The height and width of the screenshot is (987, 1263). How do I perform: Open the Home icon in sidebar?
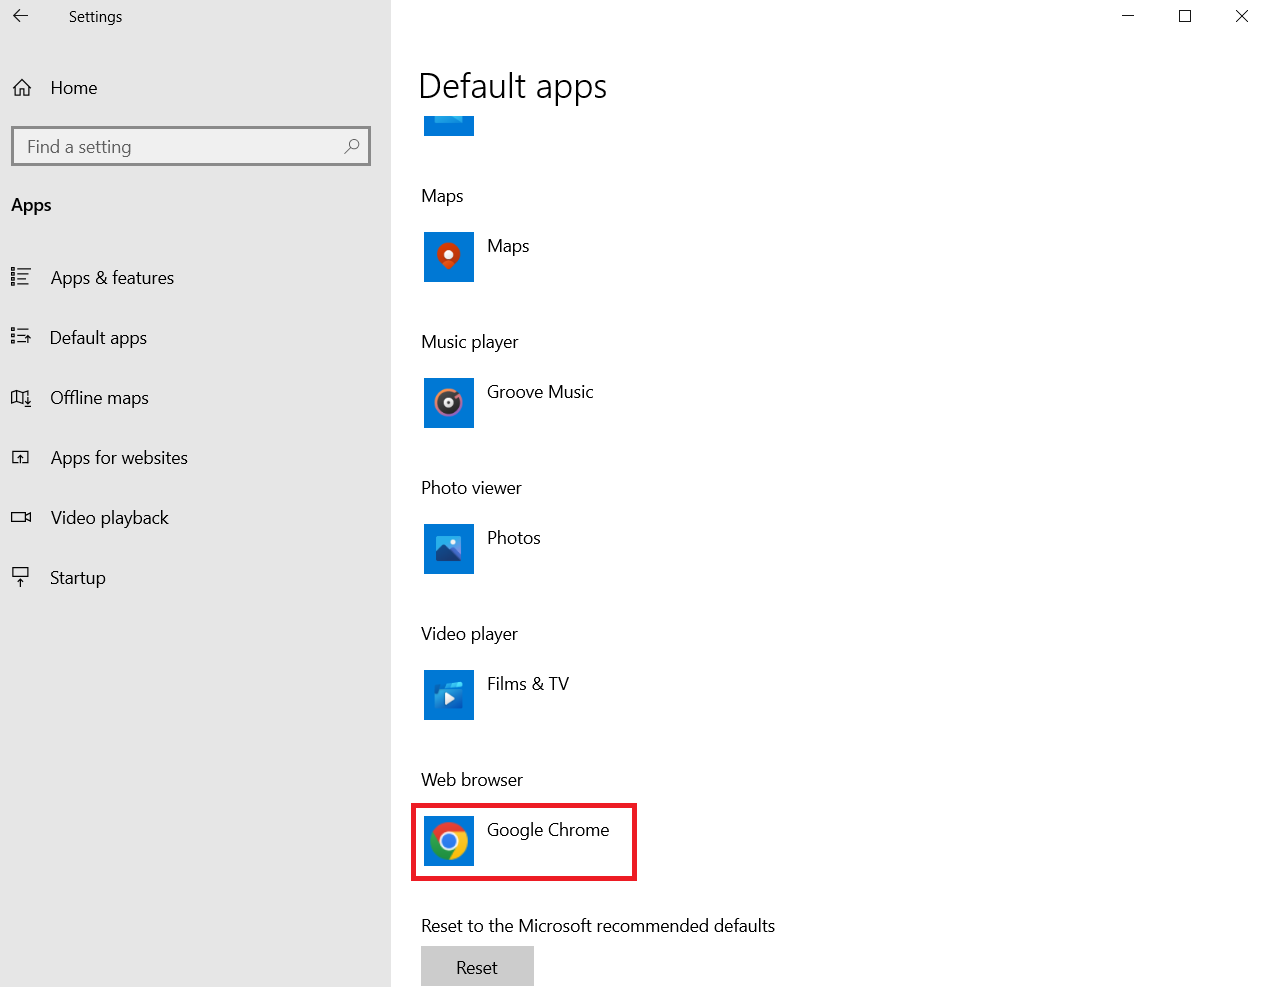(22, 88)
